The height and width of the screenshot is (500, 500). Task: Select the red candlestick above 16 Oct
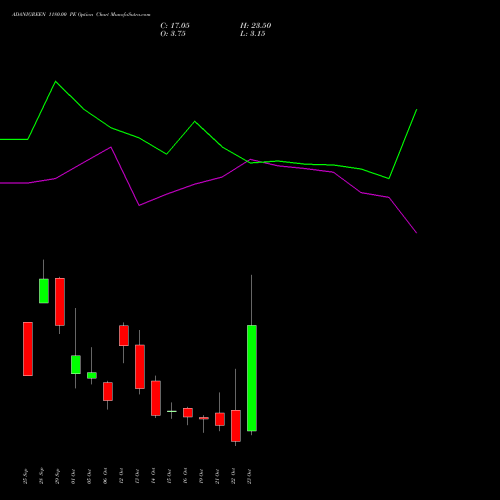188,412
